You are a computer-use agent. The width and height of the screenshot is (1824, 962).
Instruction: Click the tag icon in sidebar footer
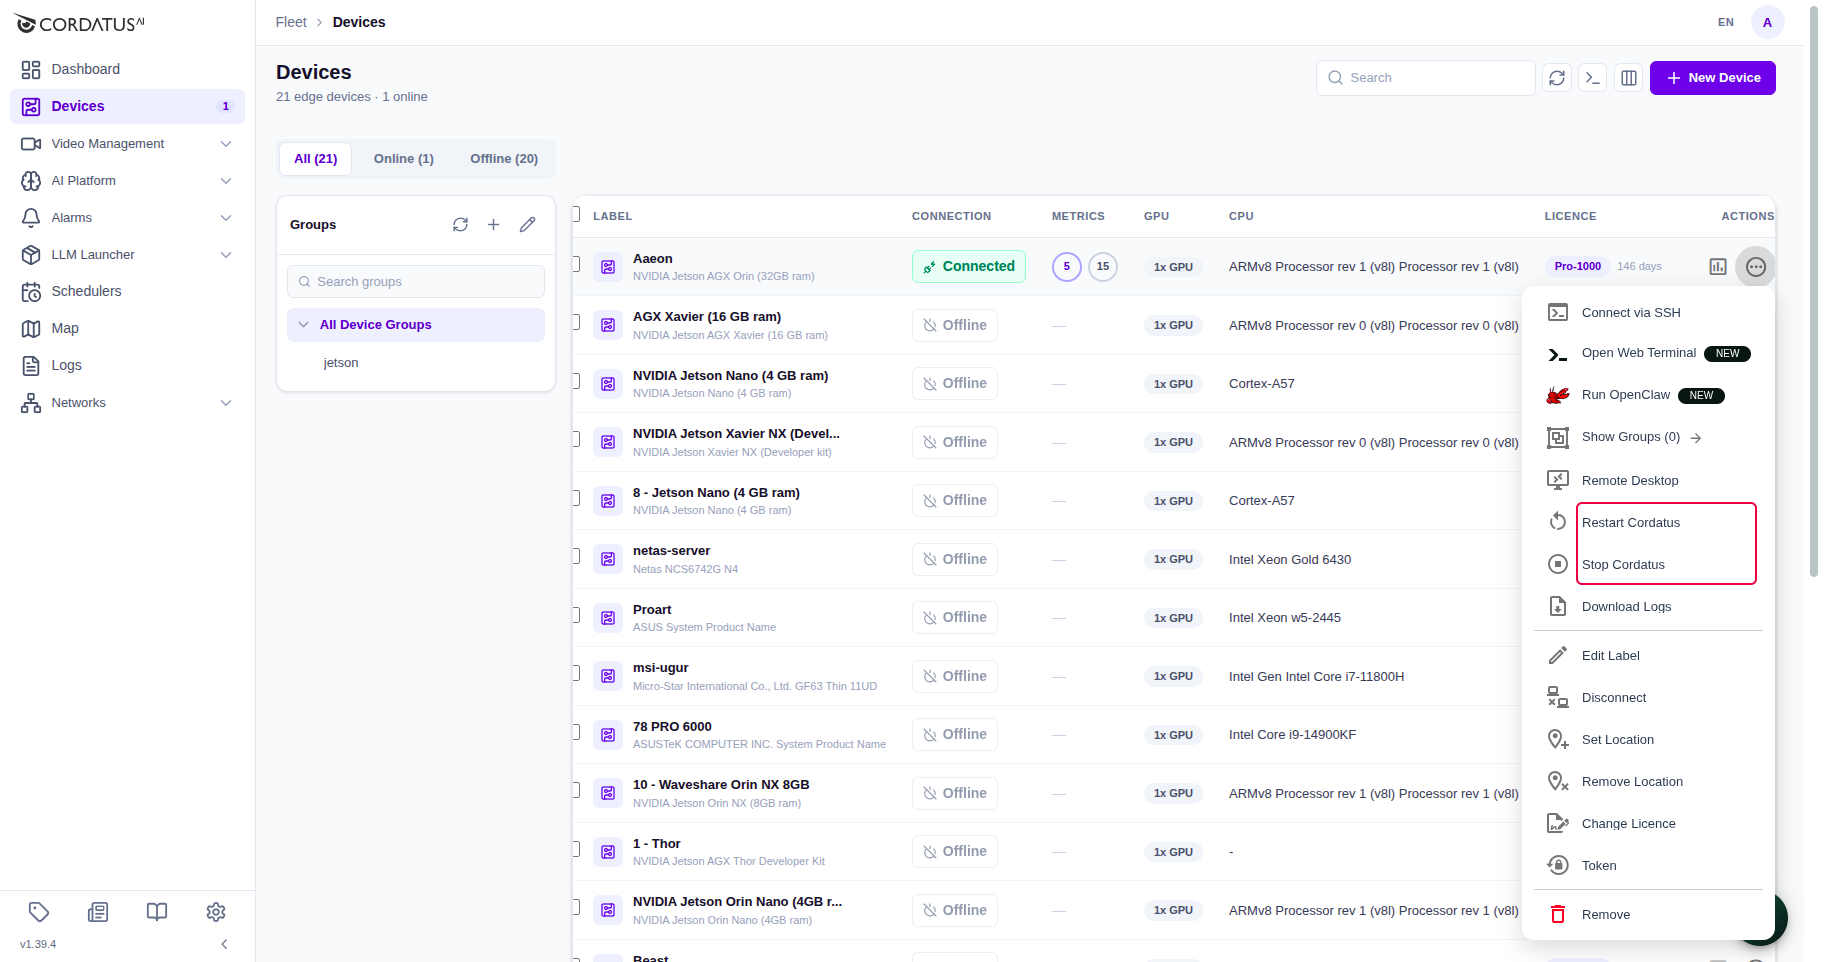(x=39, y=912)
